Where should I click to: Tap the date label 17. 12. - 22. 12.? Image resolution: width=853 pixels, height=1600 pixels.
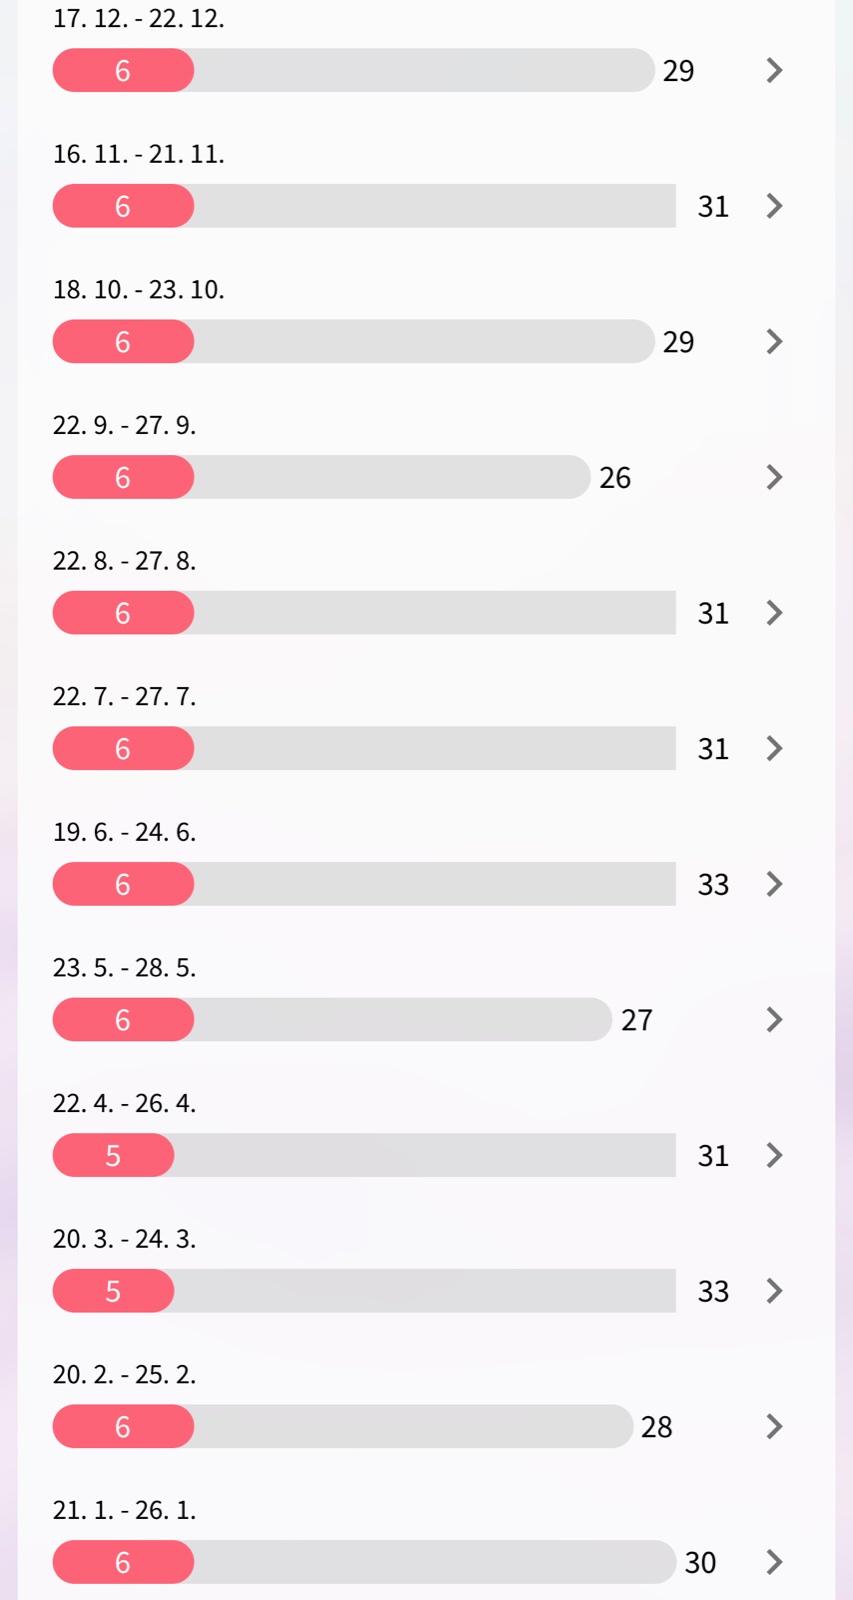pos(138,19)
